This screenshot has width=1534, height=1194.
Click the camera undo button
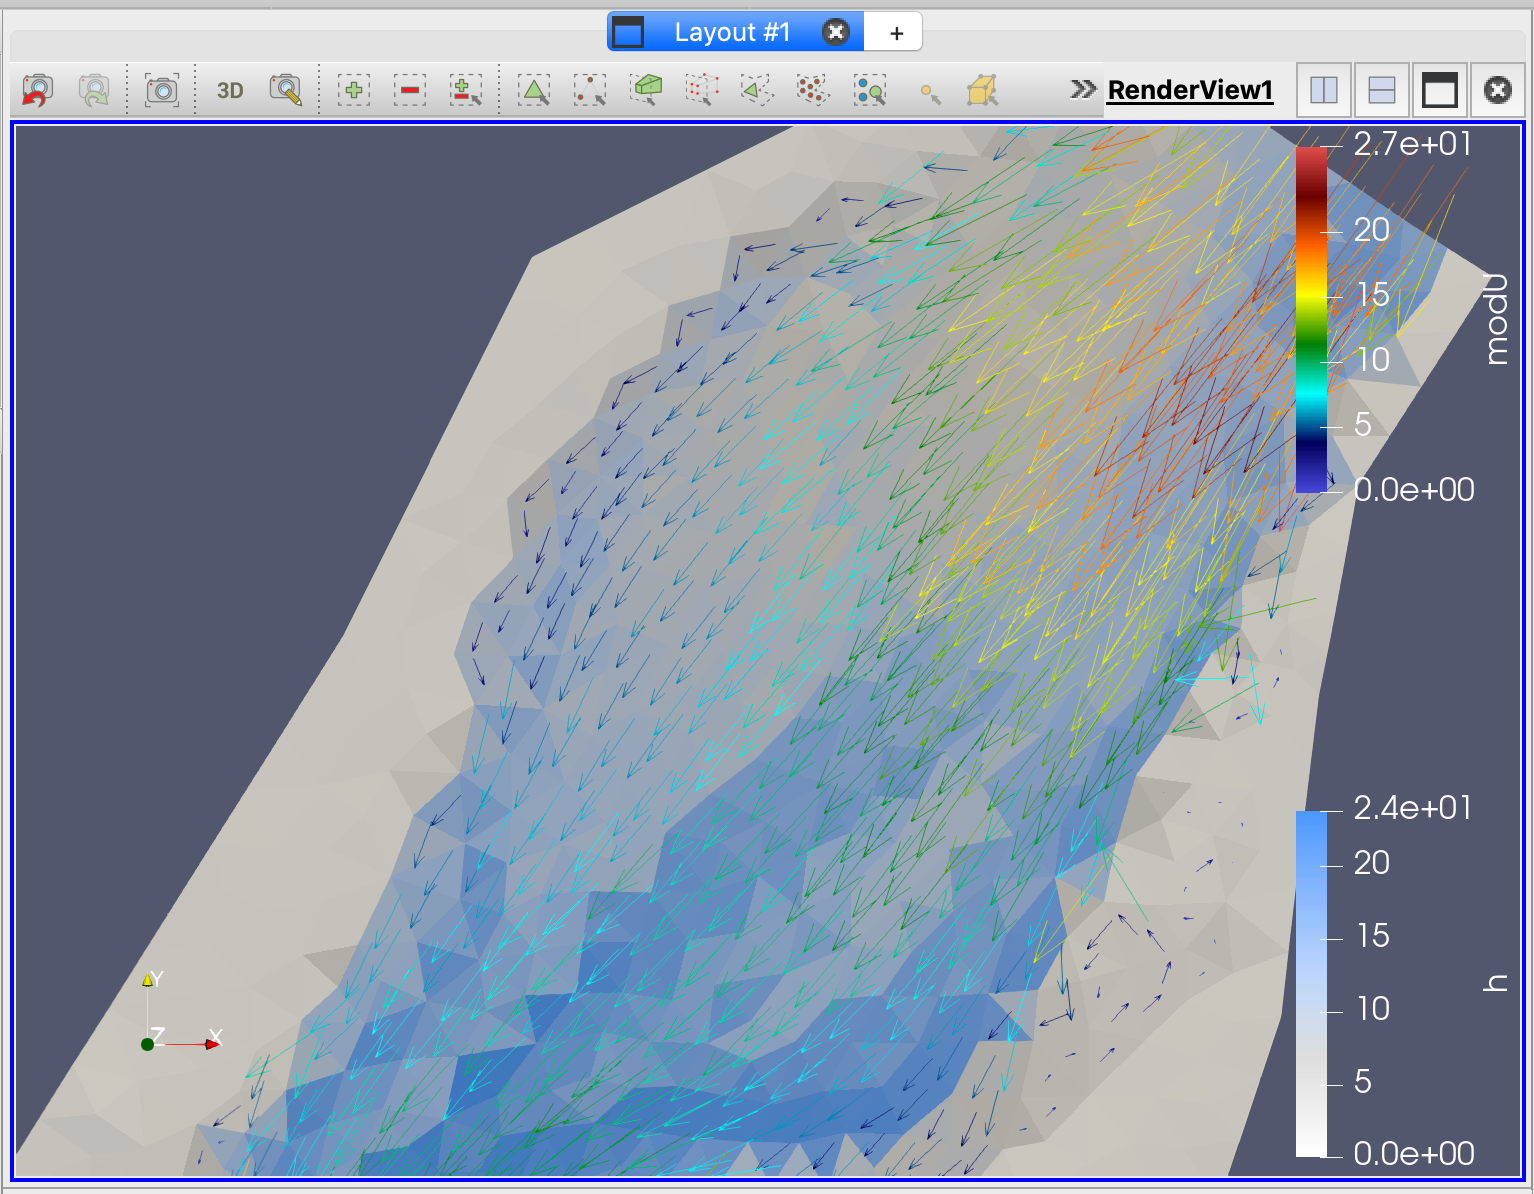(37, 90)
